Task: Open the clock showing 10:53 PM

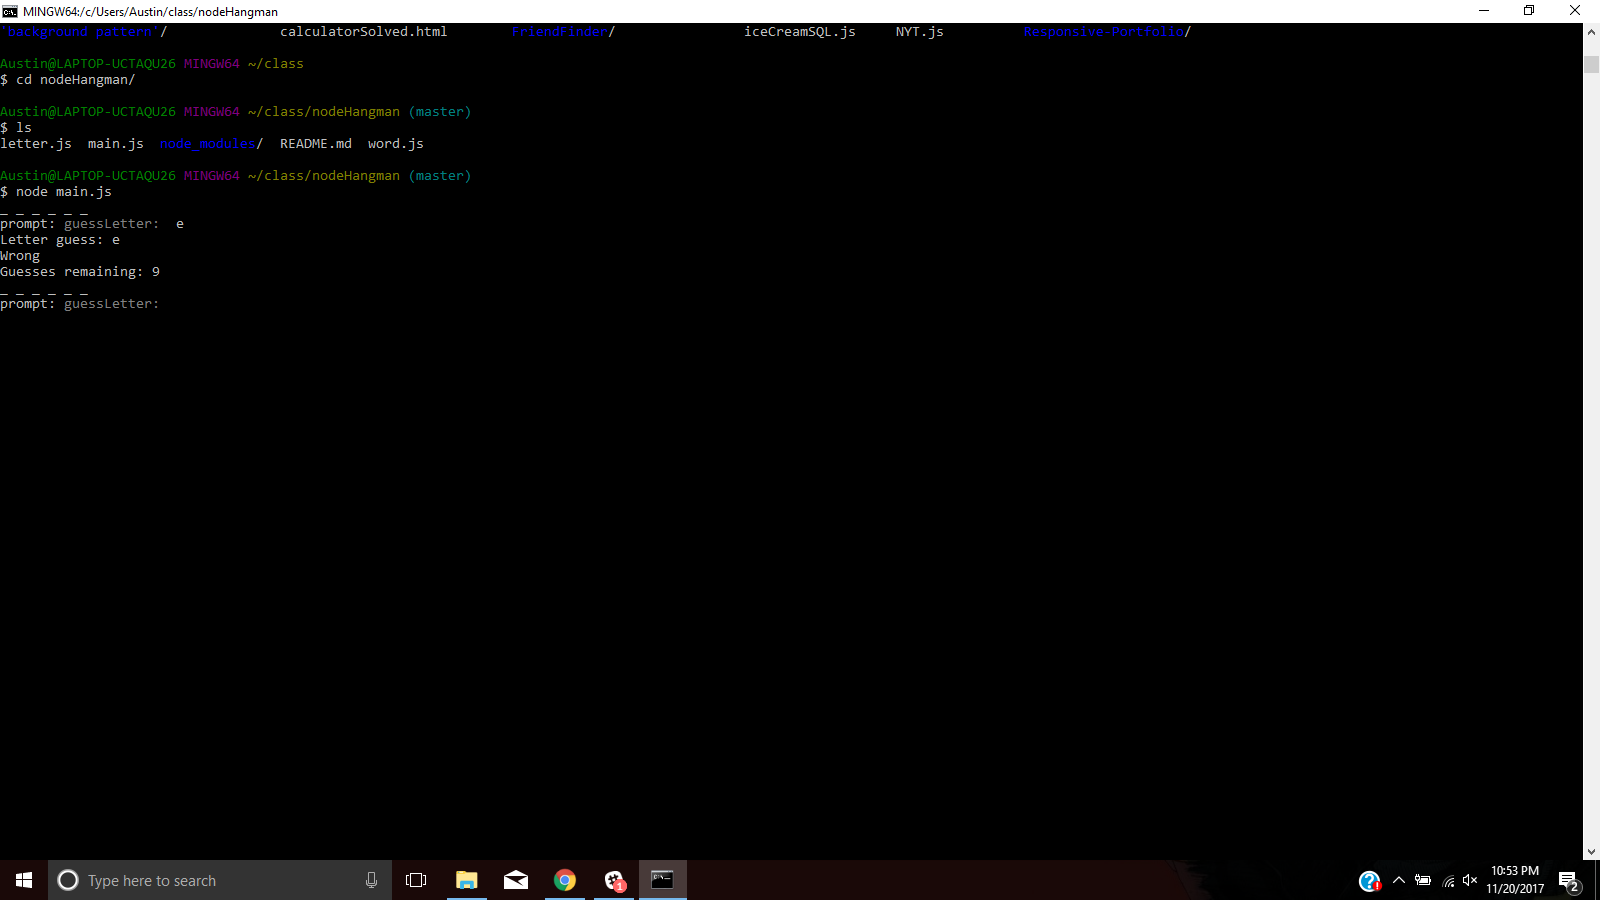Action: (x=1515, y=880)
